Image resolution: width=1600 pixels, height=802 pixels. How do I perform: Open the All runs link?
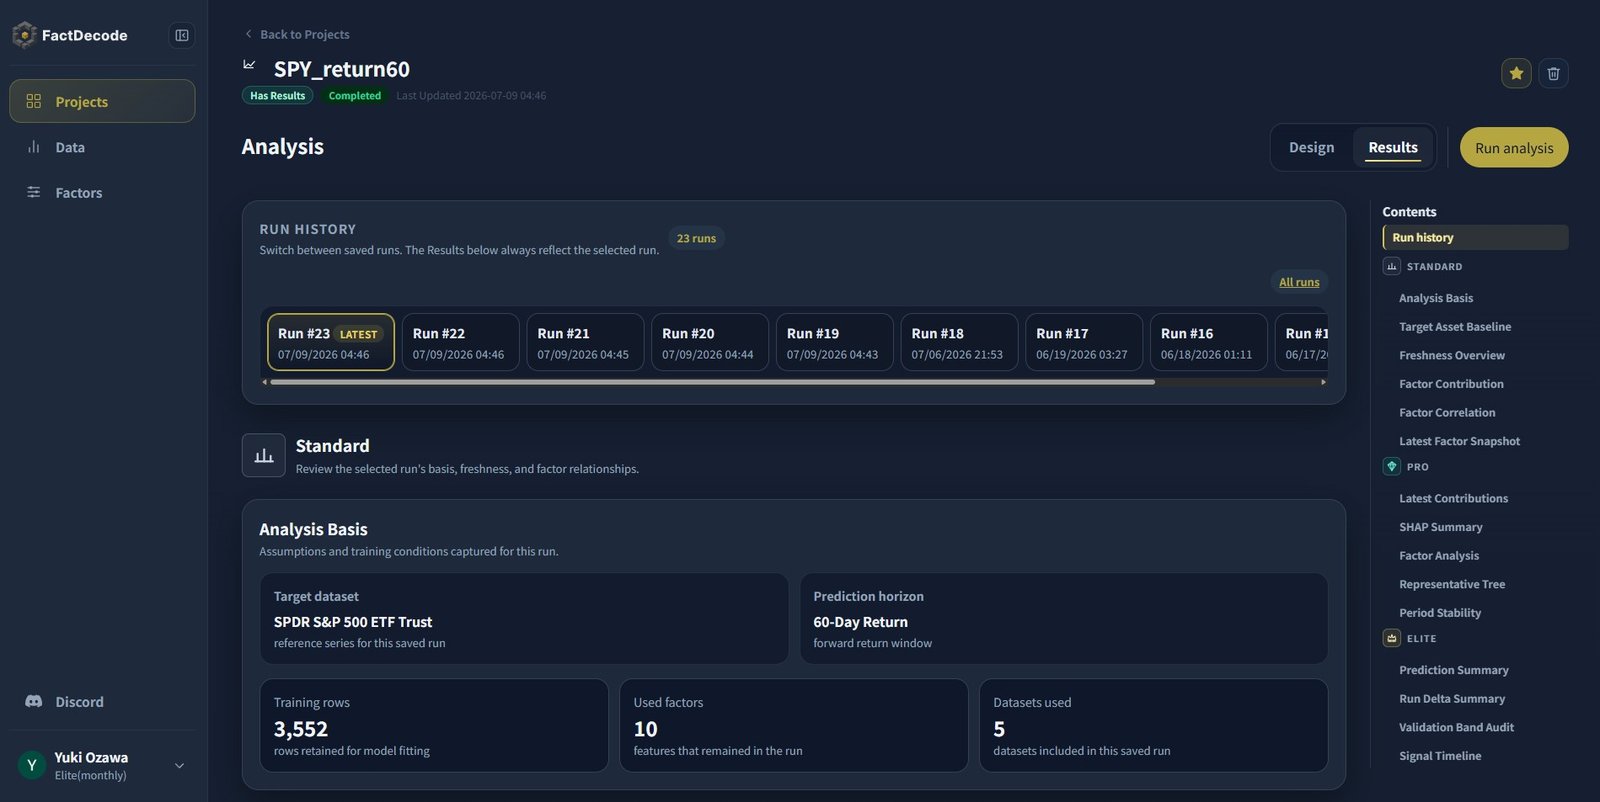pos(1299,282)
